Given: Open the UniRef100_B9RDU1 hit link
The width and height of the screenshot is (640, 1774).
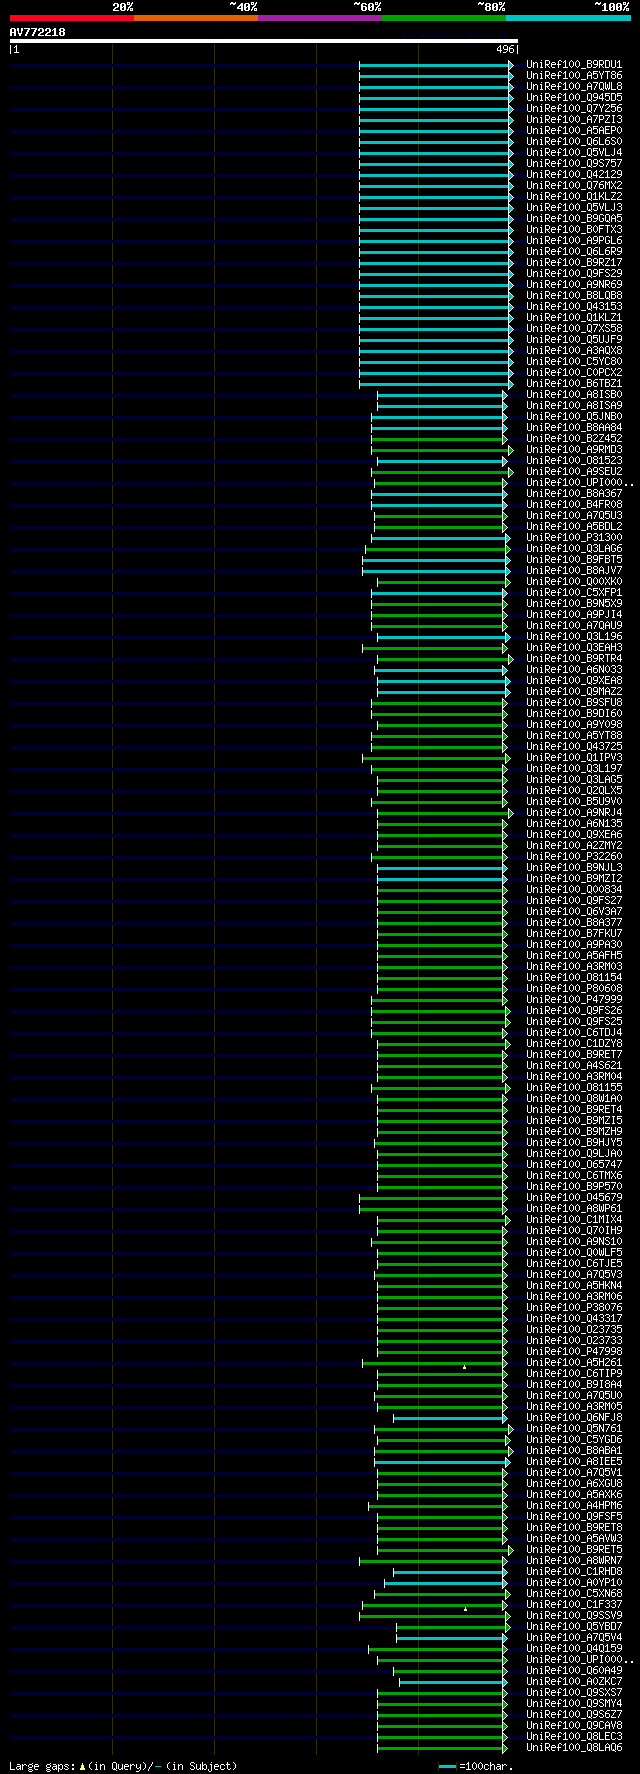Looking at the screenshot, I should coord(574,65).
